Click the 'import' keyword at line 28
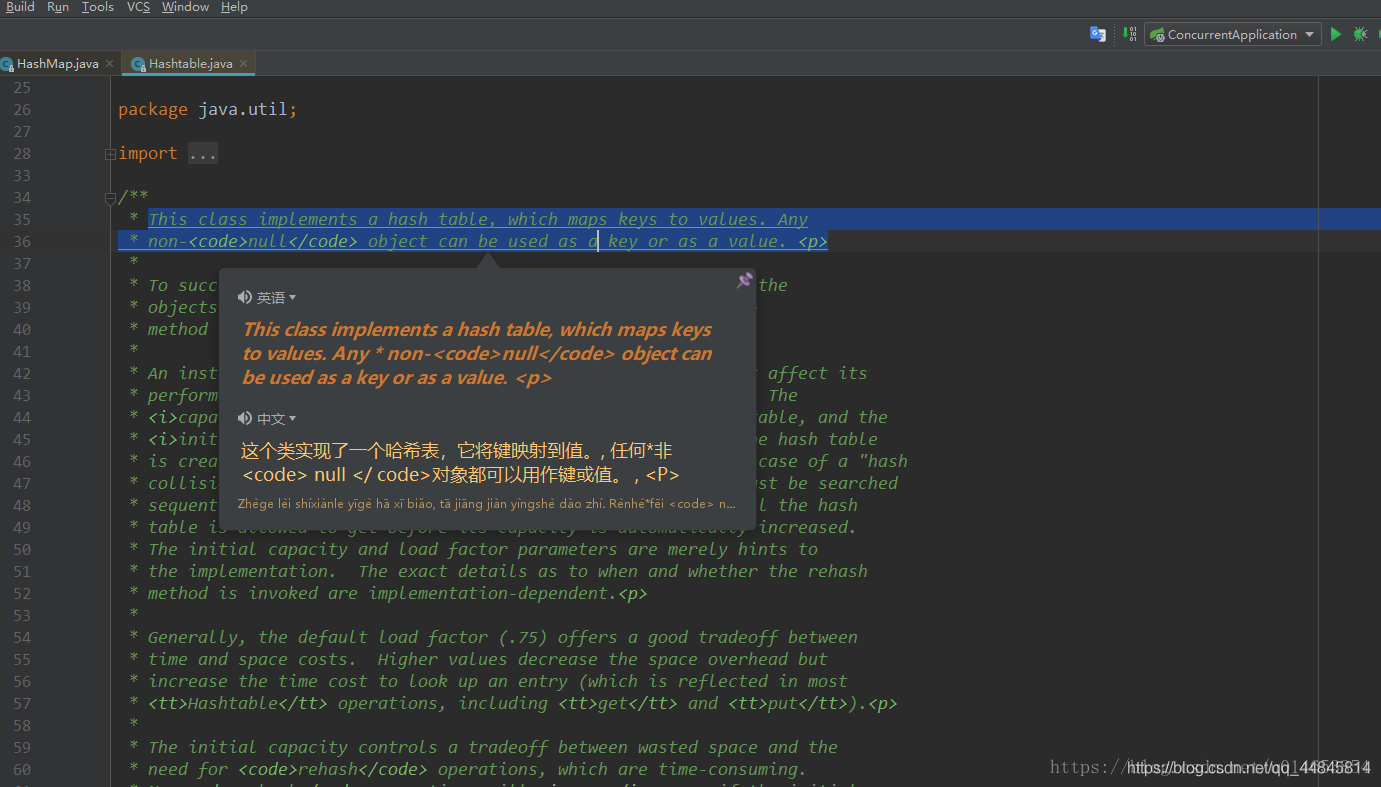The image size is (1381, 787). click(147, 154)
